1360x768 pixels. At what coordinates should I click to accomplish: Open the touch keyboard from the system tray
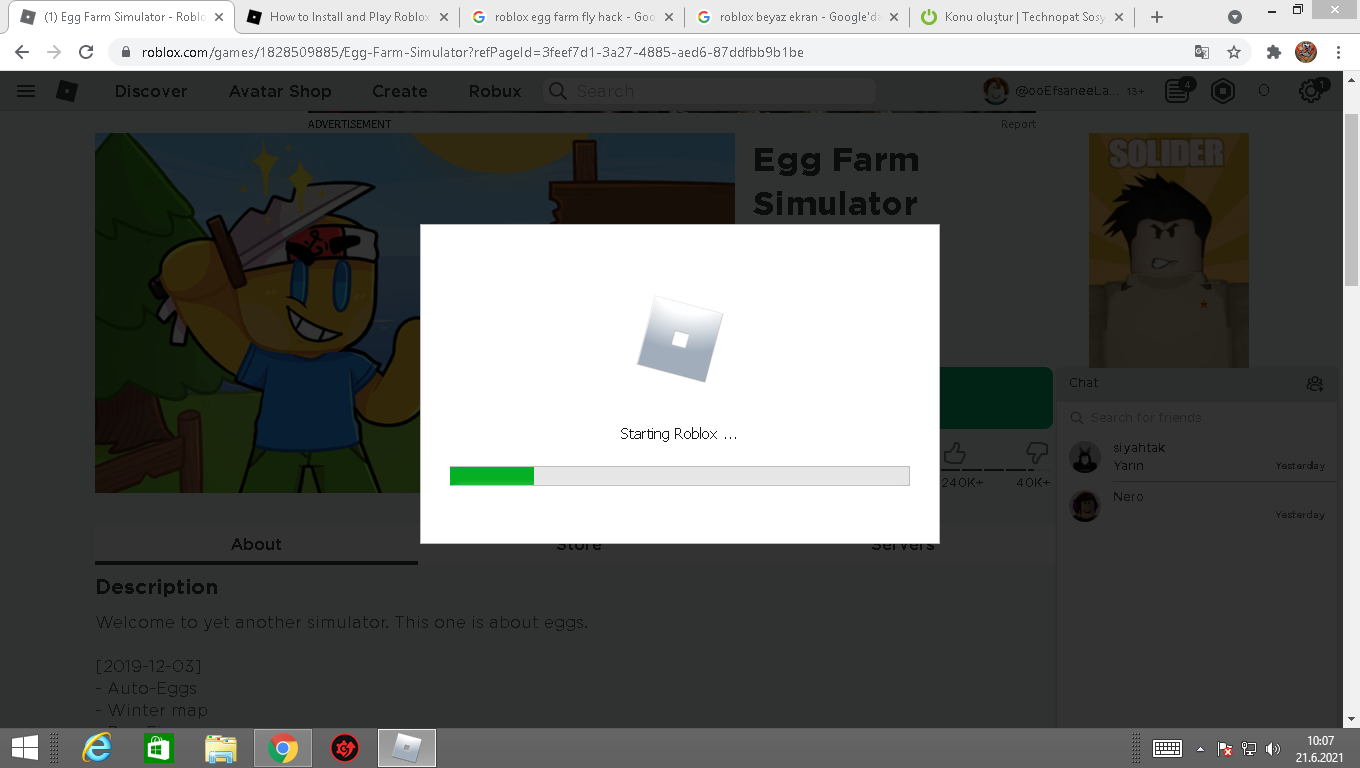[x=1167, y=749]
